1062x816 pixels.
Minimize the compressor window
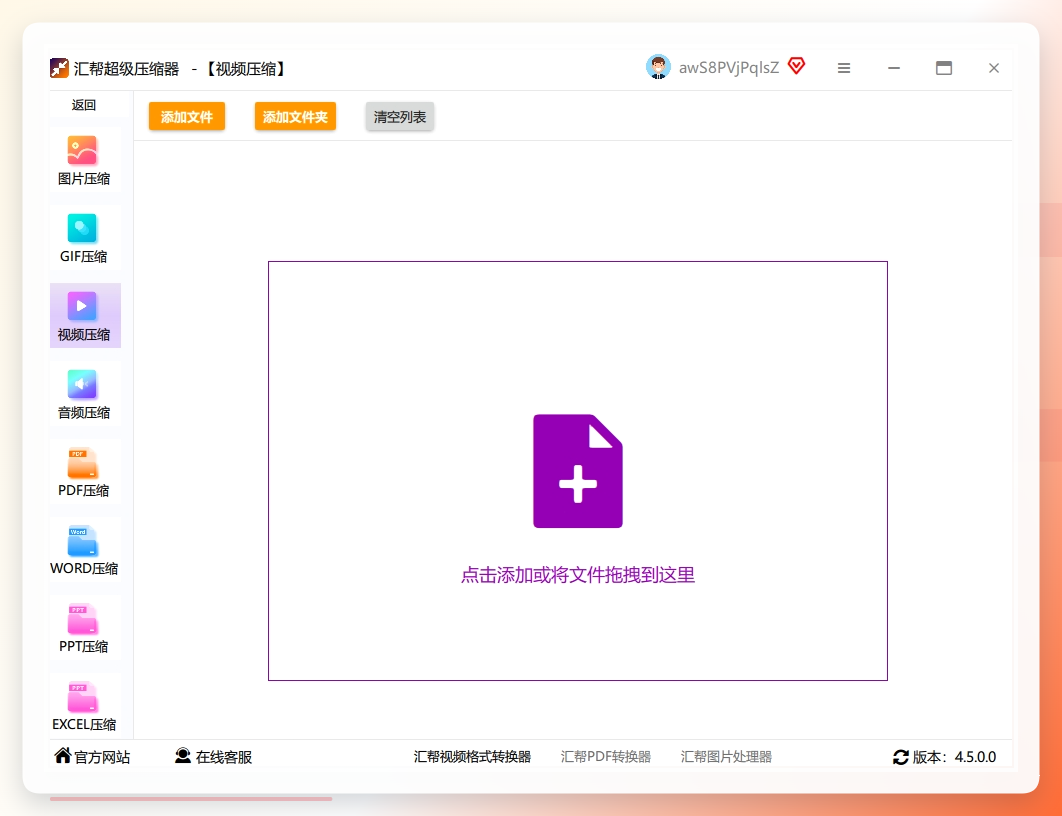click(x=894, y=68)
